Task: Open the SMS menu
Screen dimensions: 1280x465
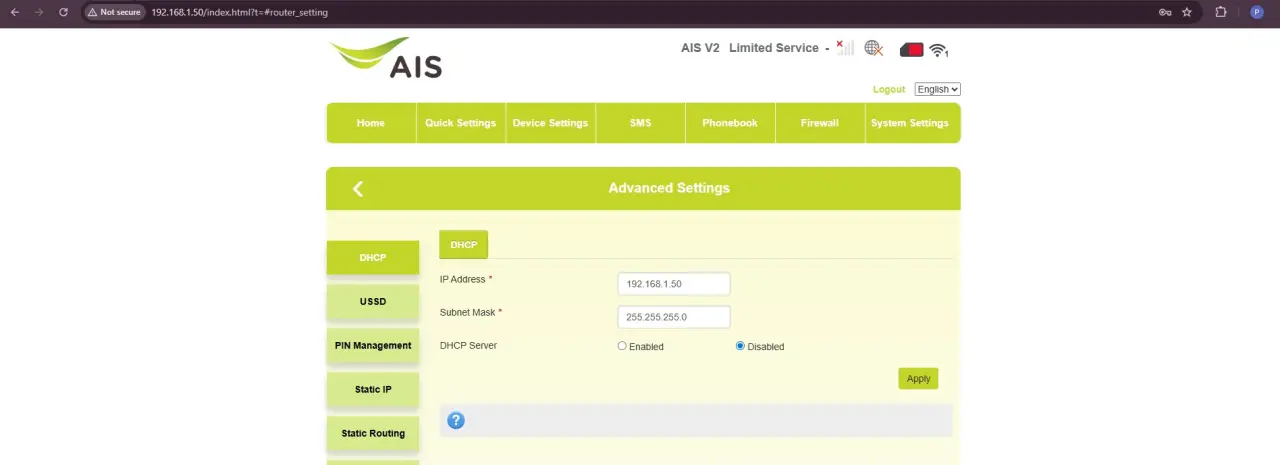Action: [x=640, y=123]
